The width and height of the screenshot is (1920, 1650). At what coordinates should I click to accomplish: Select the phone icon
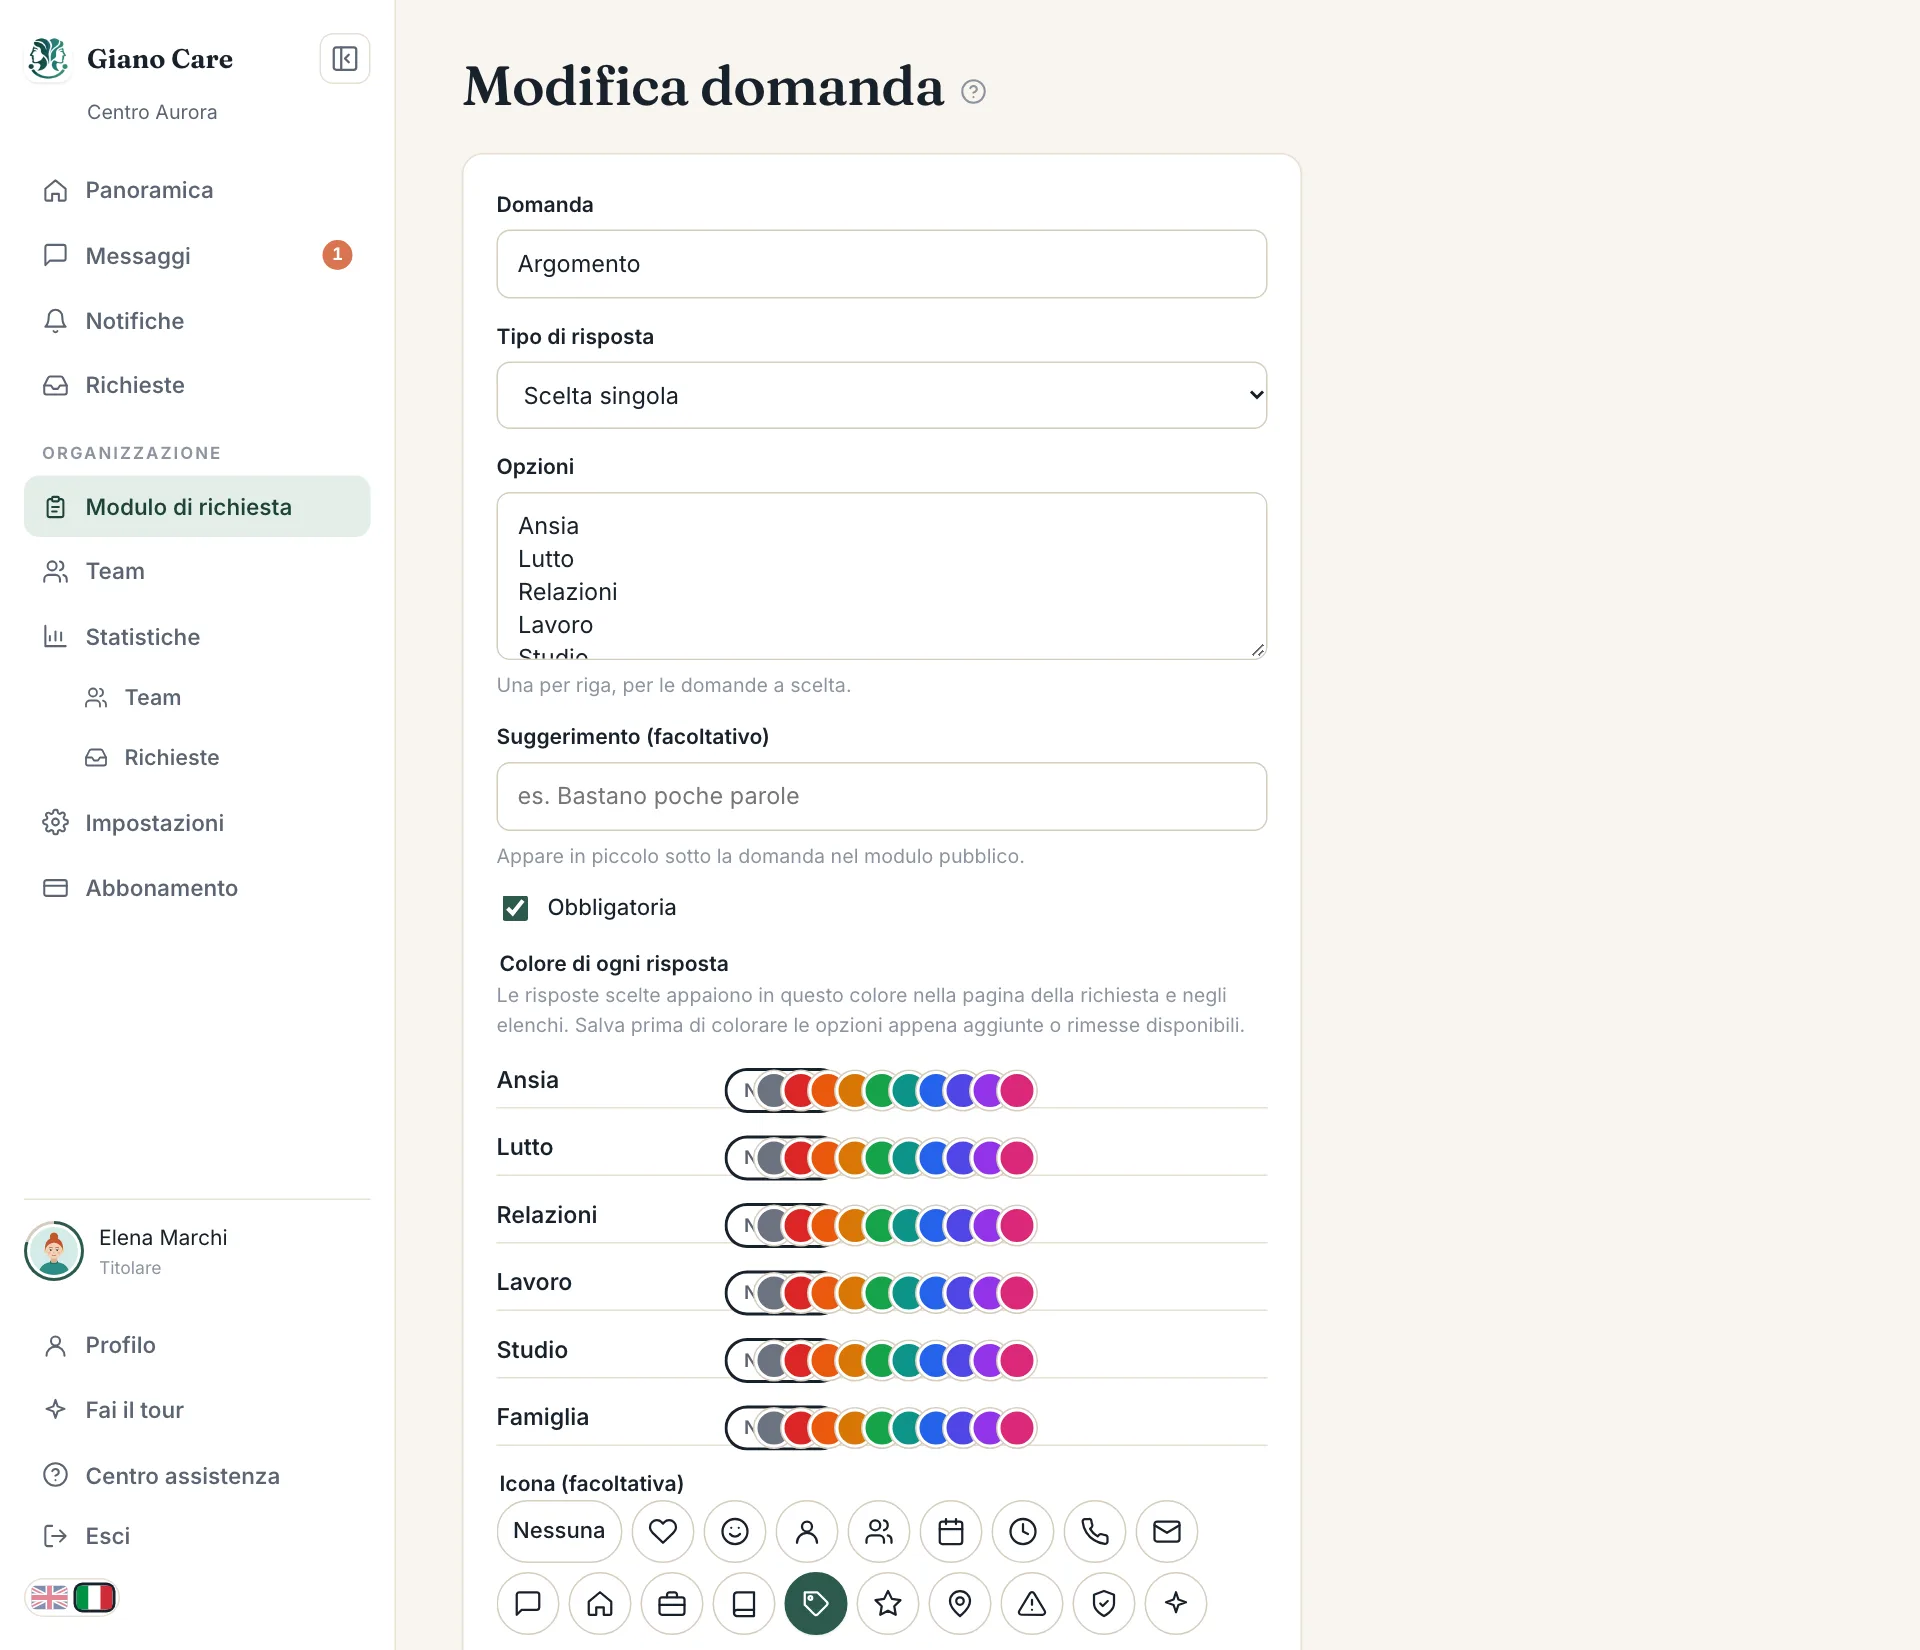[x=1095, y=1531]
